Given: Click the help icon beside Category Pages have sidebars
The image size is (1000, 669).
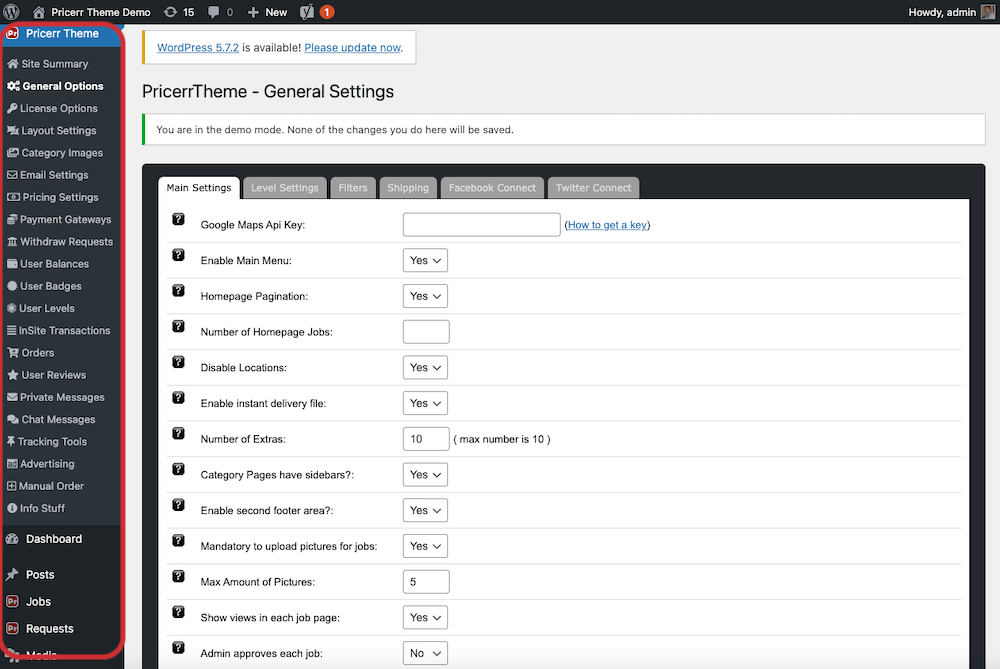Looking at the screenshot, I should click(x=179, y=469).
